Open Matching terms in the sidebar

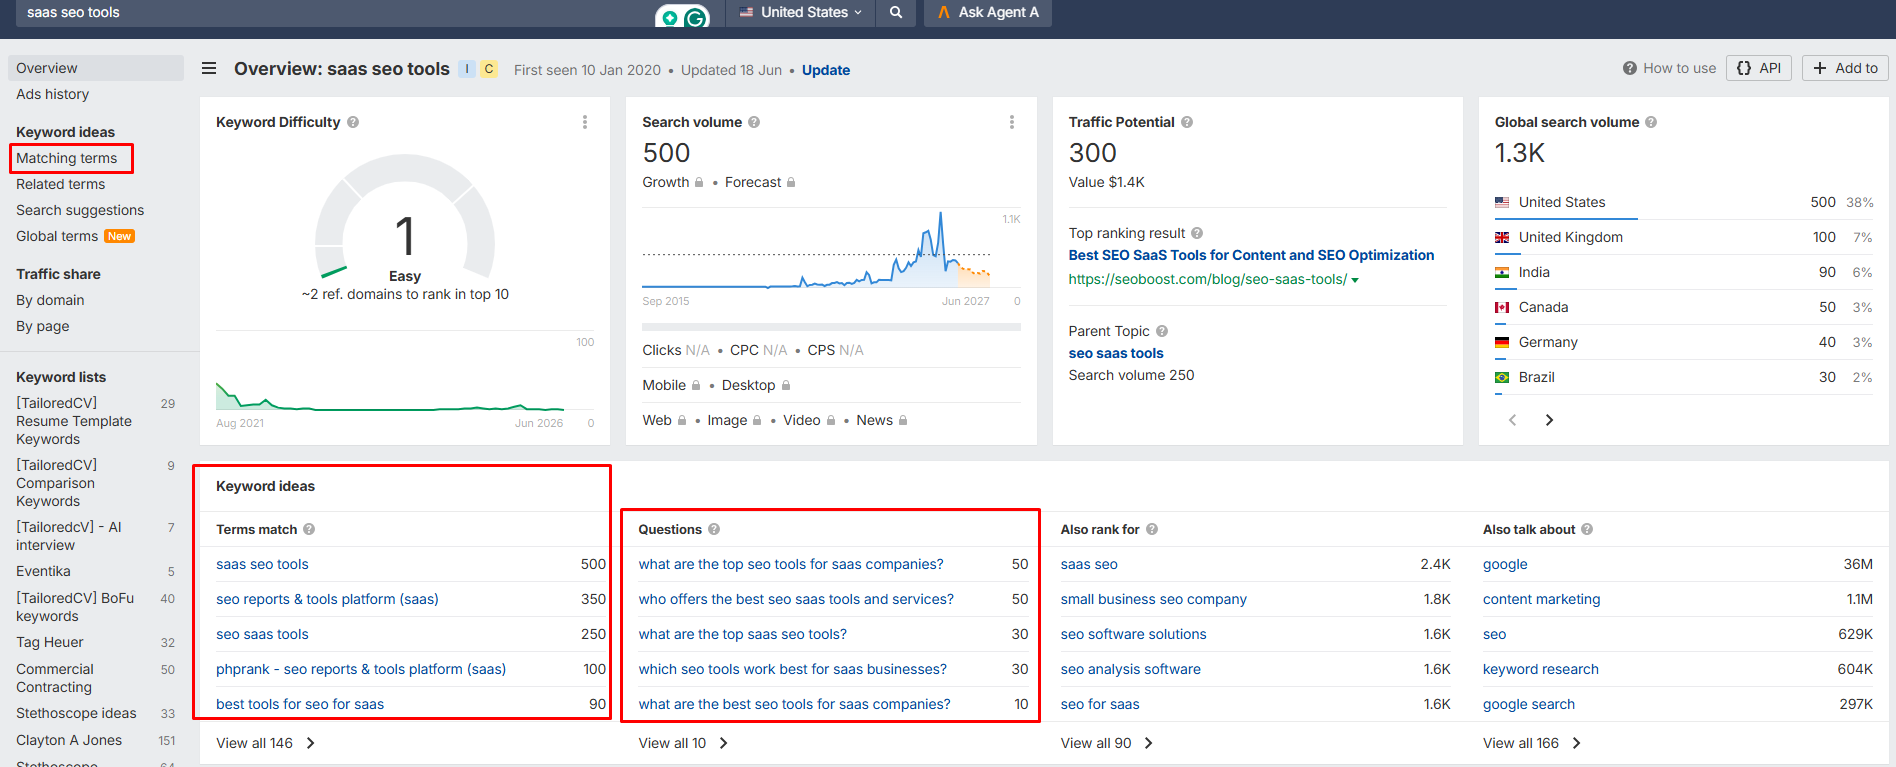tap(67, 158)
